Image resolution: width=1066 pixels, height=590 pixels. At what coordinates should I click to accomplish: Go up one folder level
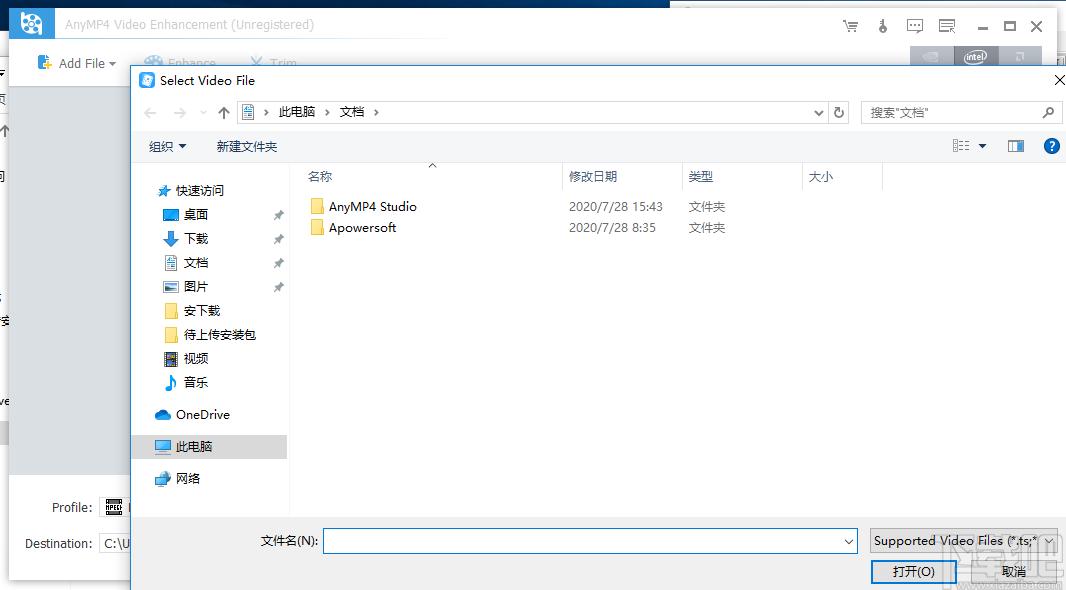coord(224,113)
